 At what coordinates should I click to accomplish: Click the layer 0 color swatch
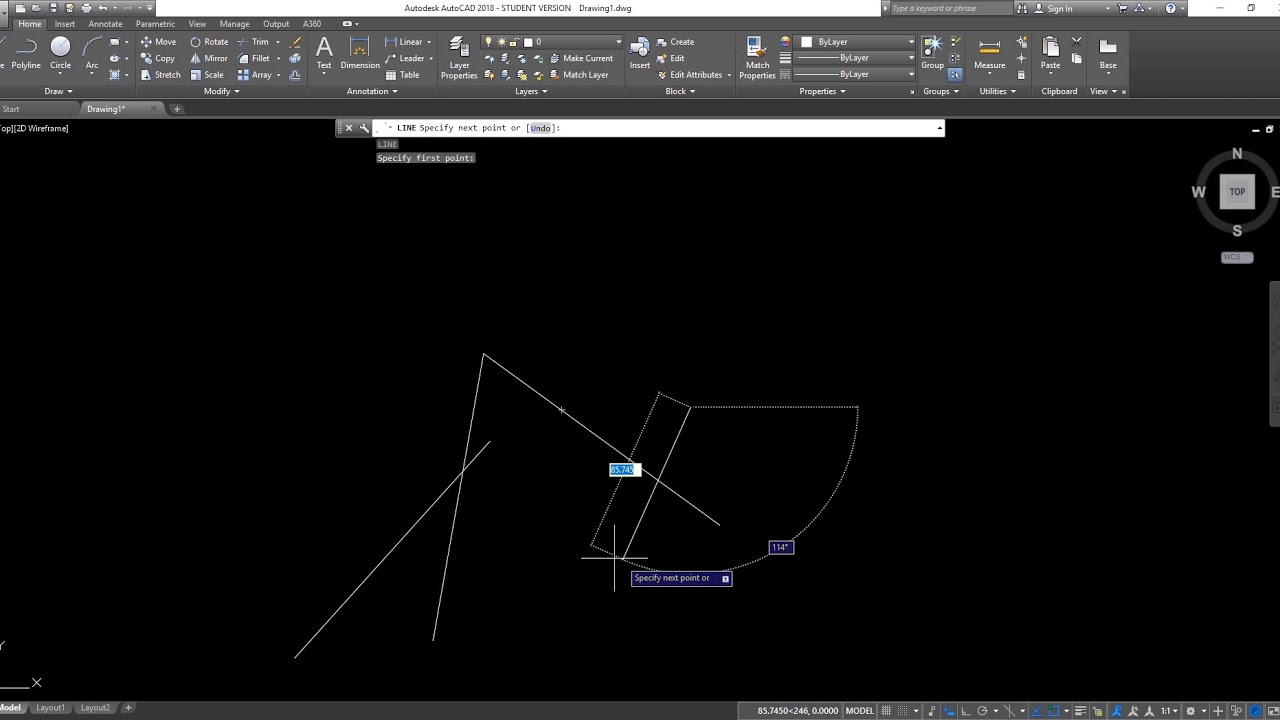click(x=527, y=42)
